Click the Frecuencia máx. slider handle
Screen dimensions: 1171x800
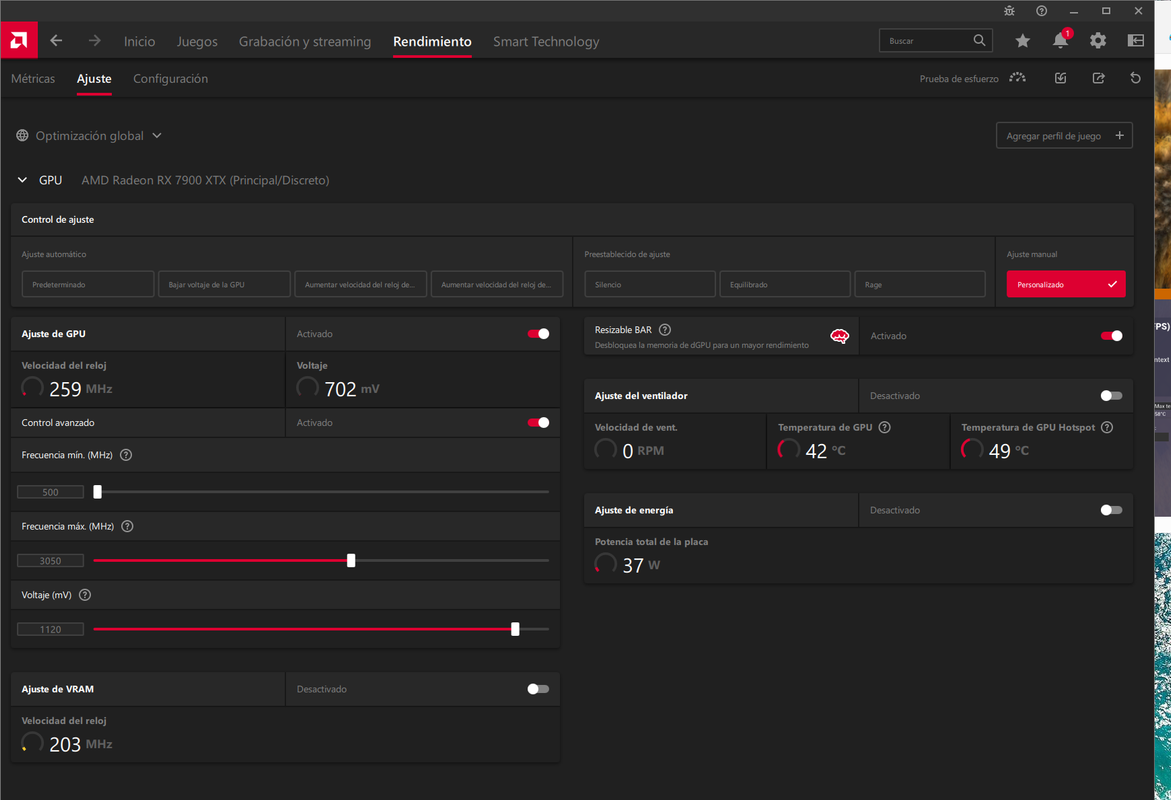tap(351, 560)
